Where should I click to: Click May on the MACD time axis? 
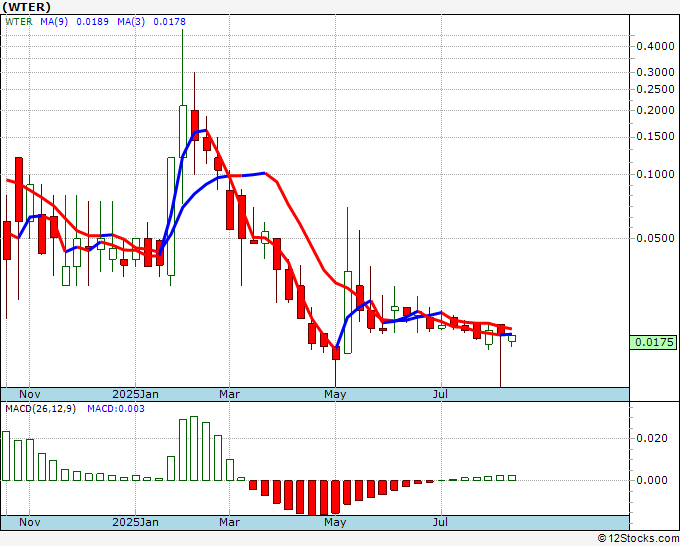point(335,522)
